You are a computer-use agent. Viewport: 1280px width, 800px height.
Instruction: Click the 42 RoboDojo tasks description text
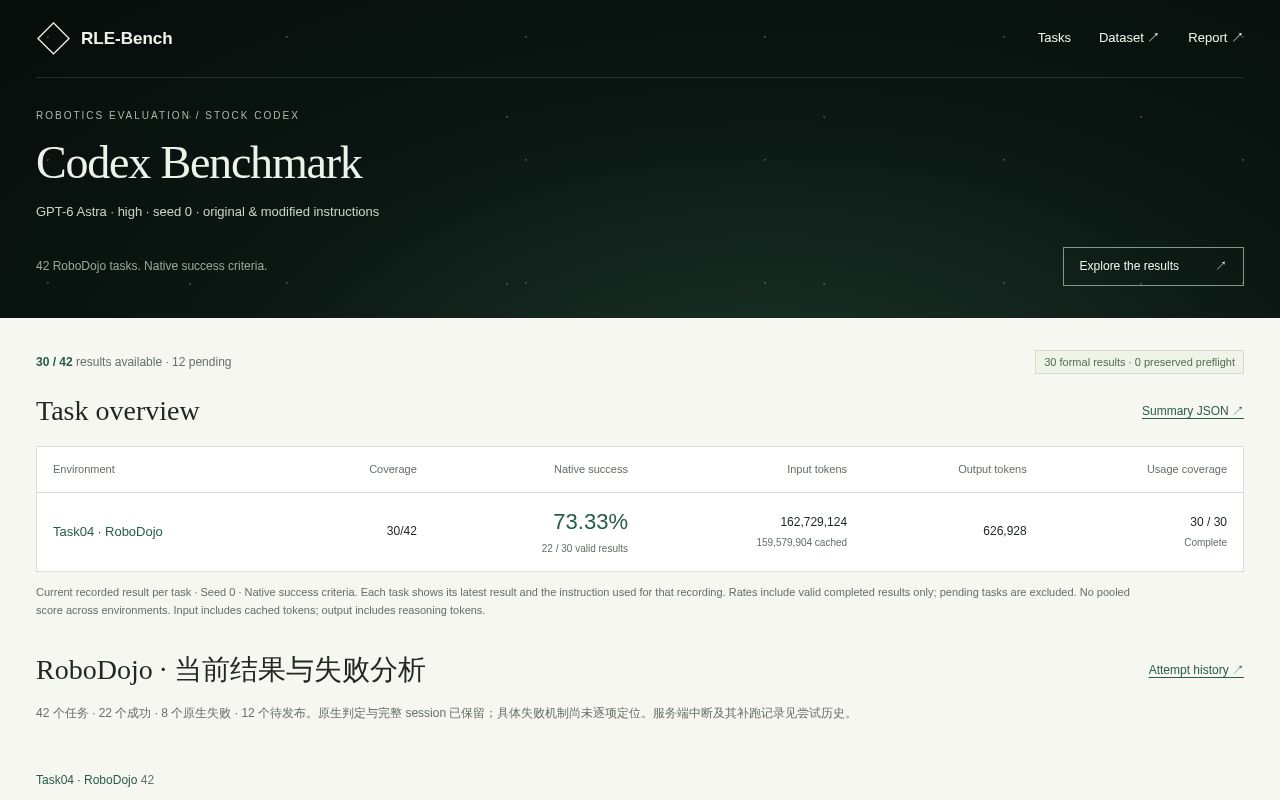coord(152,266)
